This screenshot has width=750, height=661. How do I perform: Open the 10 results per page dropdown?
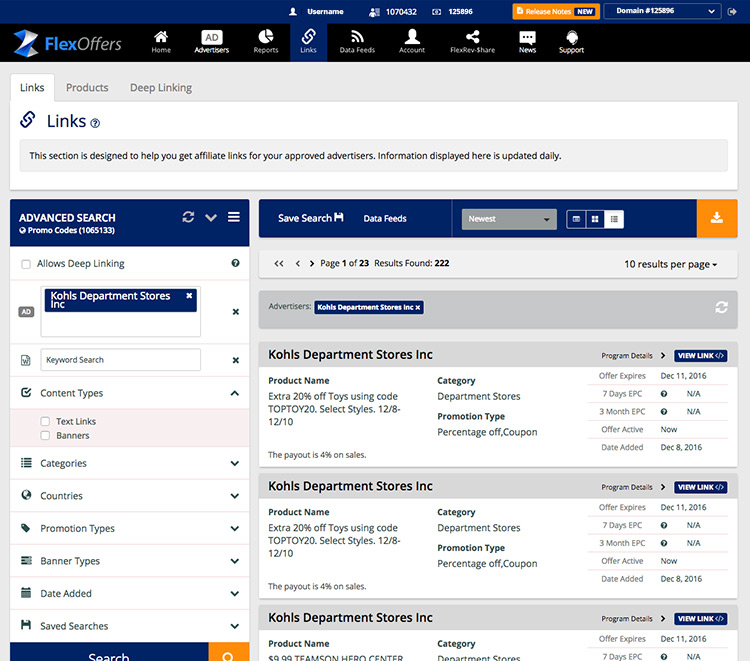point(670,264)
